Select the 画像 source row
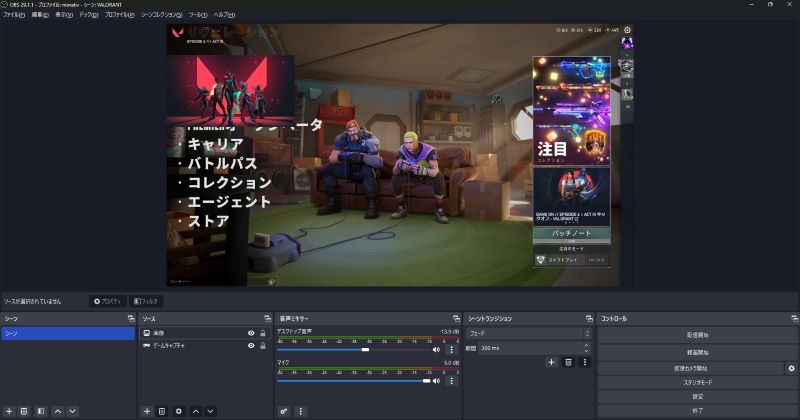Screen dimensions: 800x420 coord(205,333)
